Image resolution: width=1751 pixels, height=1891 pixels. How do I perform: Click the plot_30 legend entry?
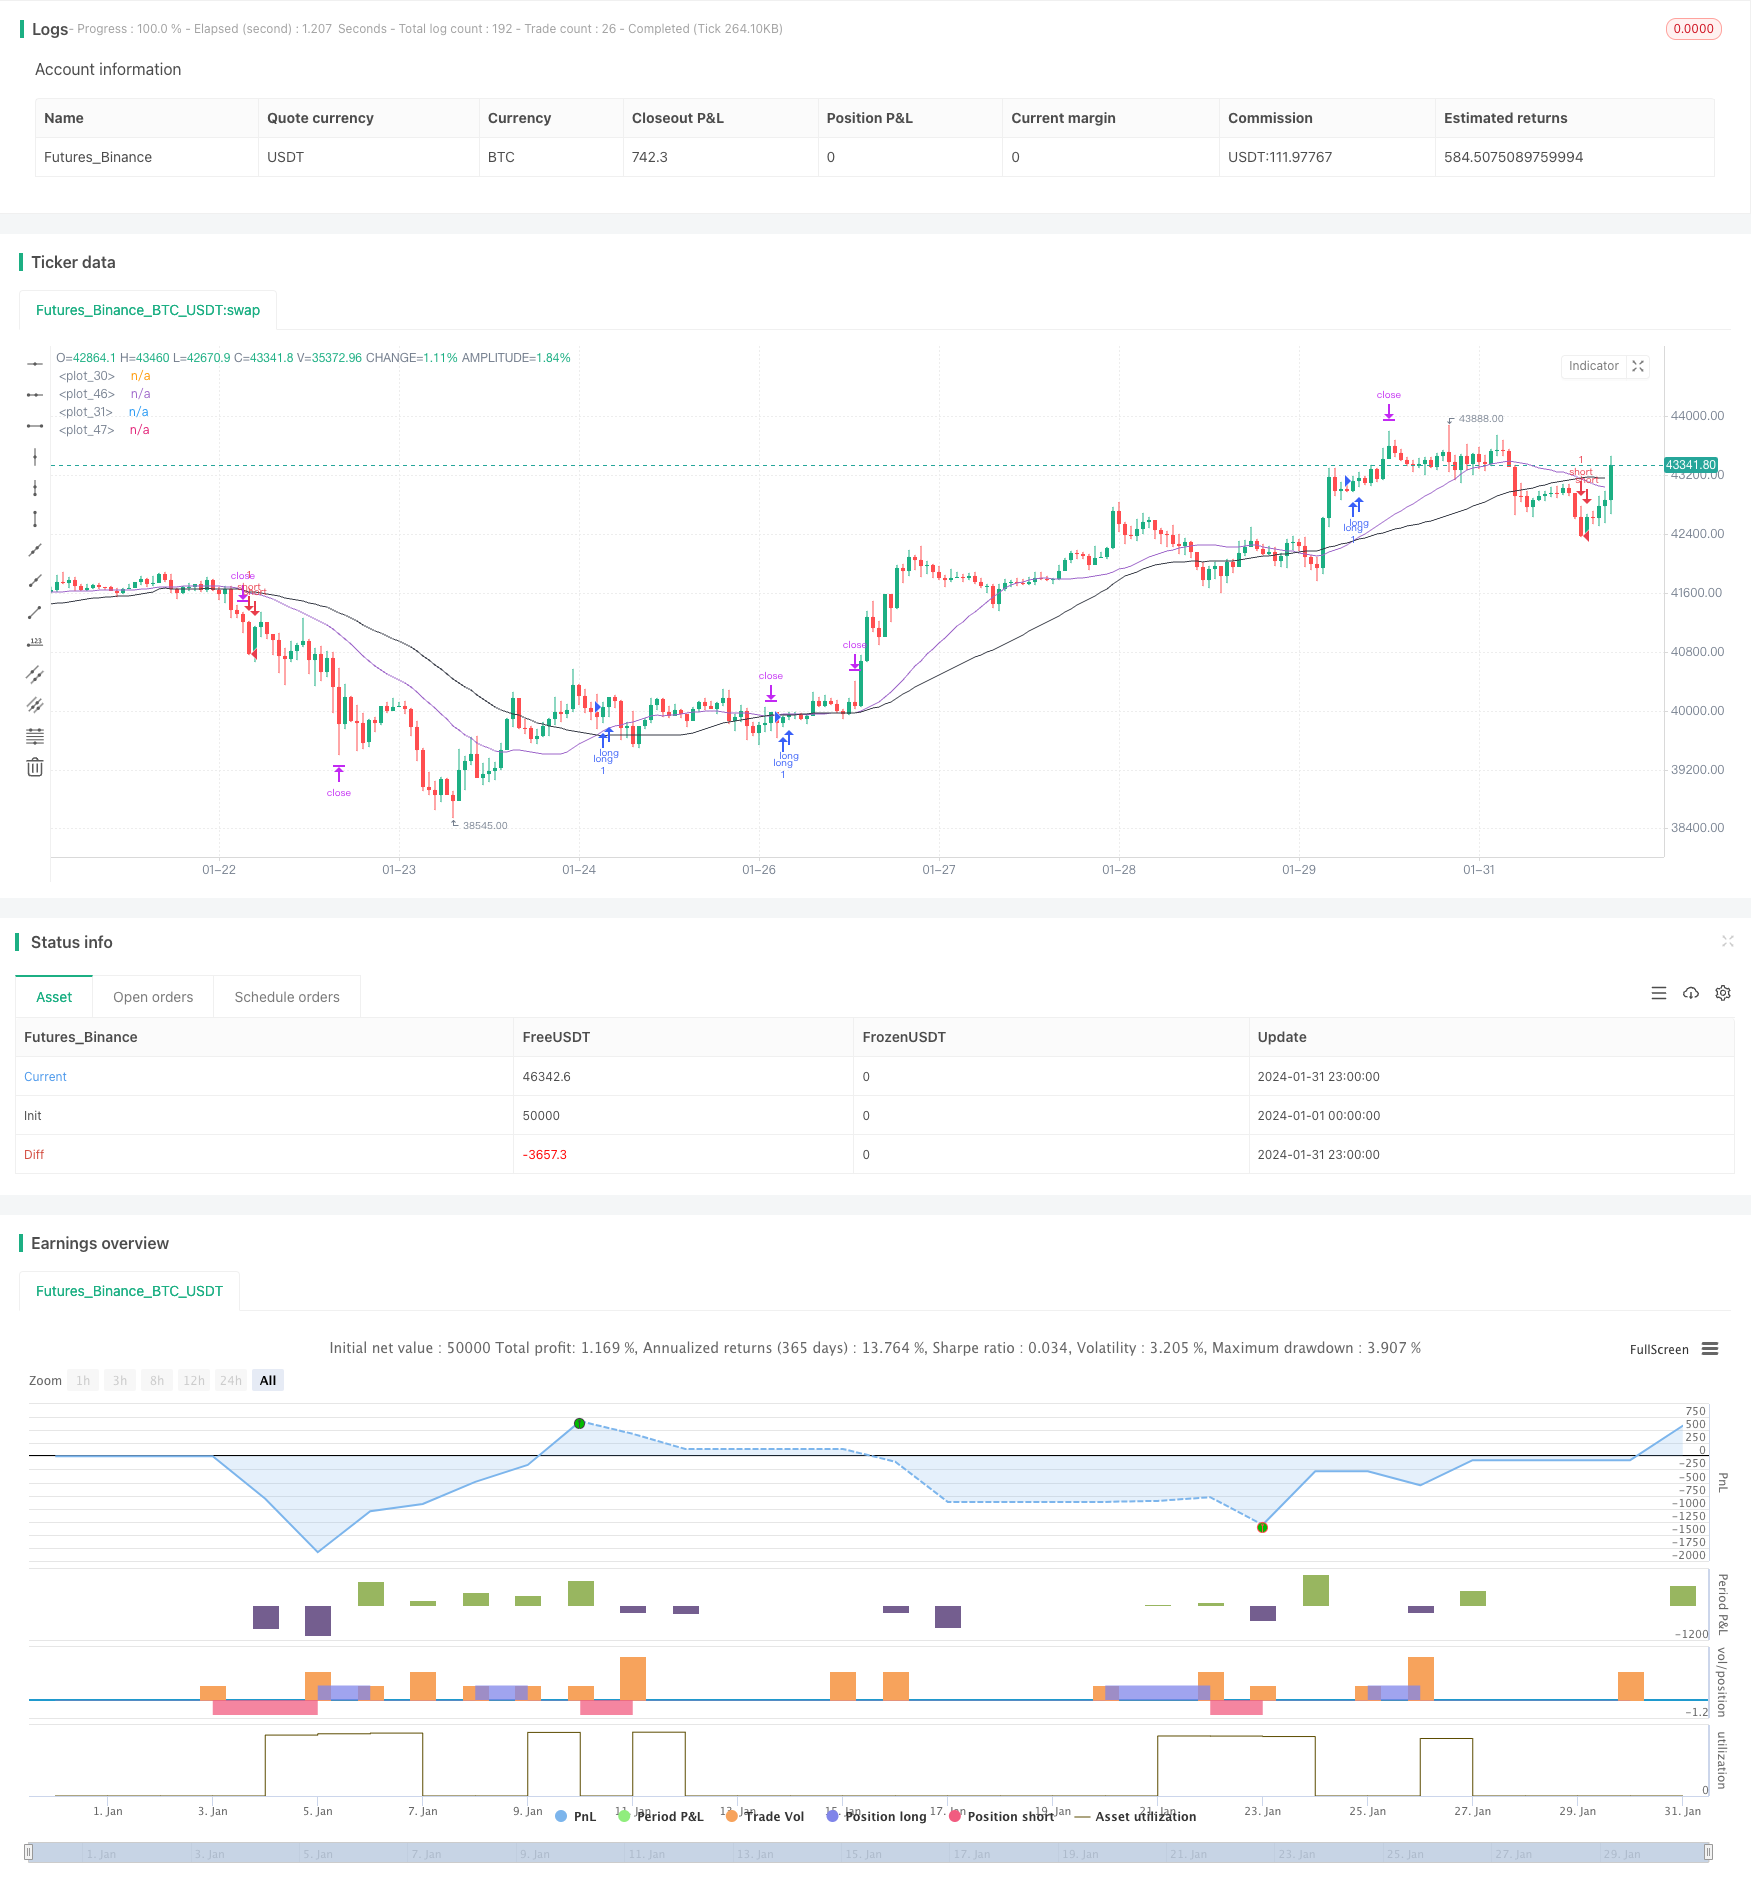pyautogui.click(x=104, y=376)
